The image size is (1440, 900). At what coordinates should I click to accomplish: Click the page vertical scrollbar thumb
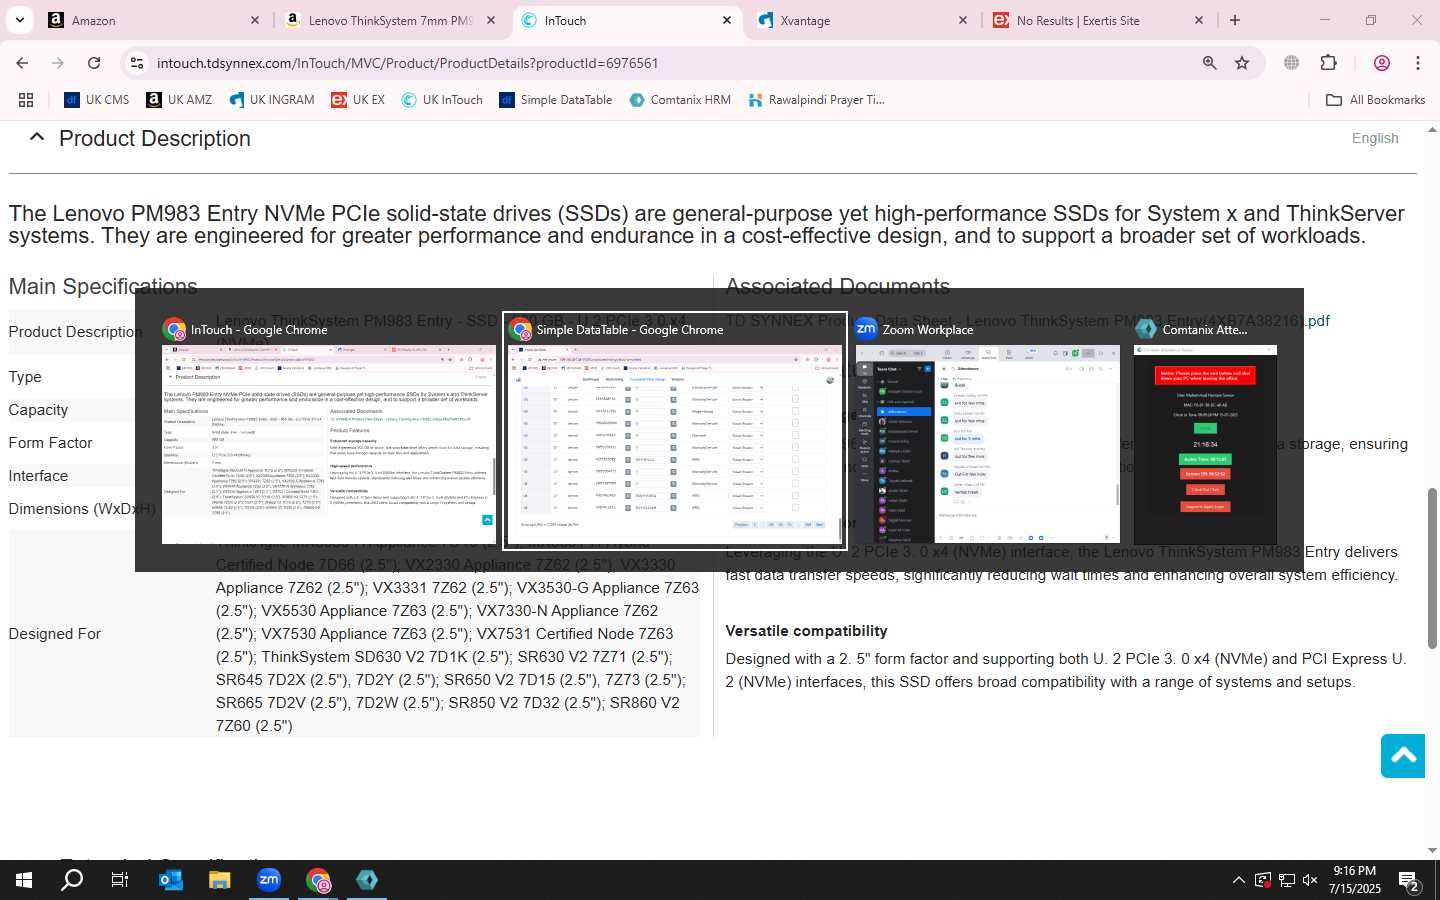tap(1432, 568)
